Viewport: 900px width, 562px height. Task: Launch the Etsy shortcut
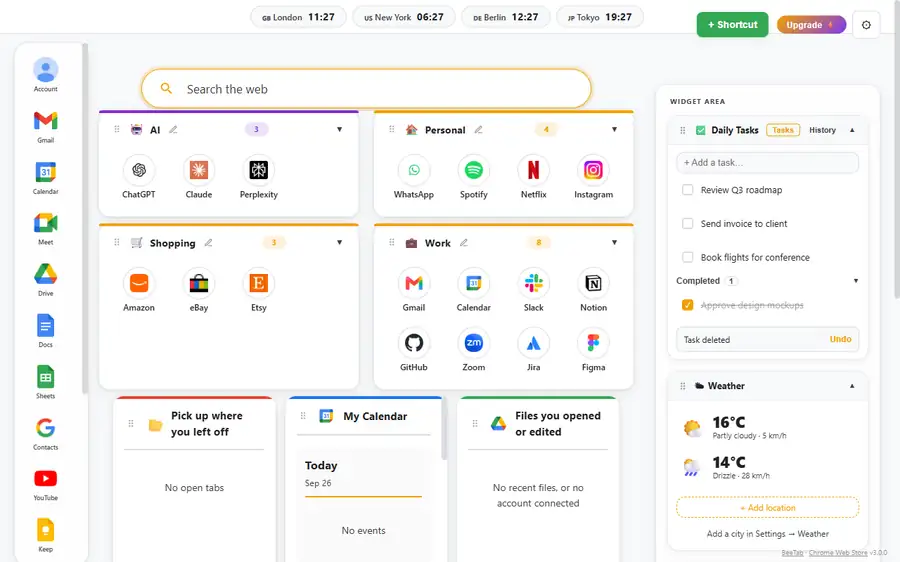click(258, 290)
